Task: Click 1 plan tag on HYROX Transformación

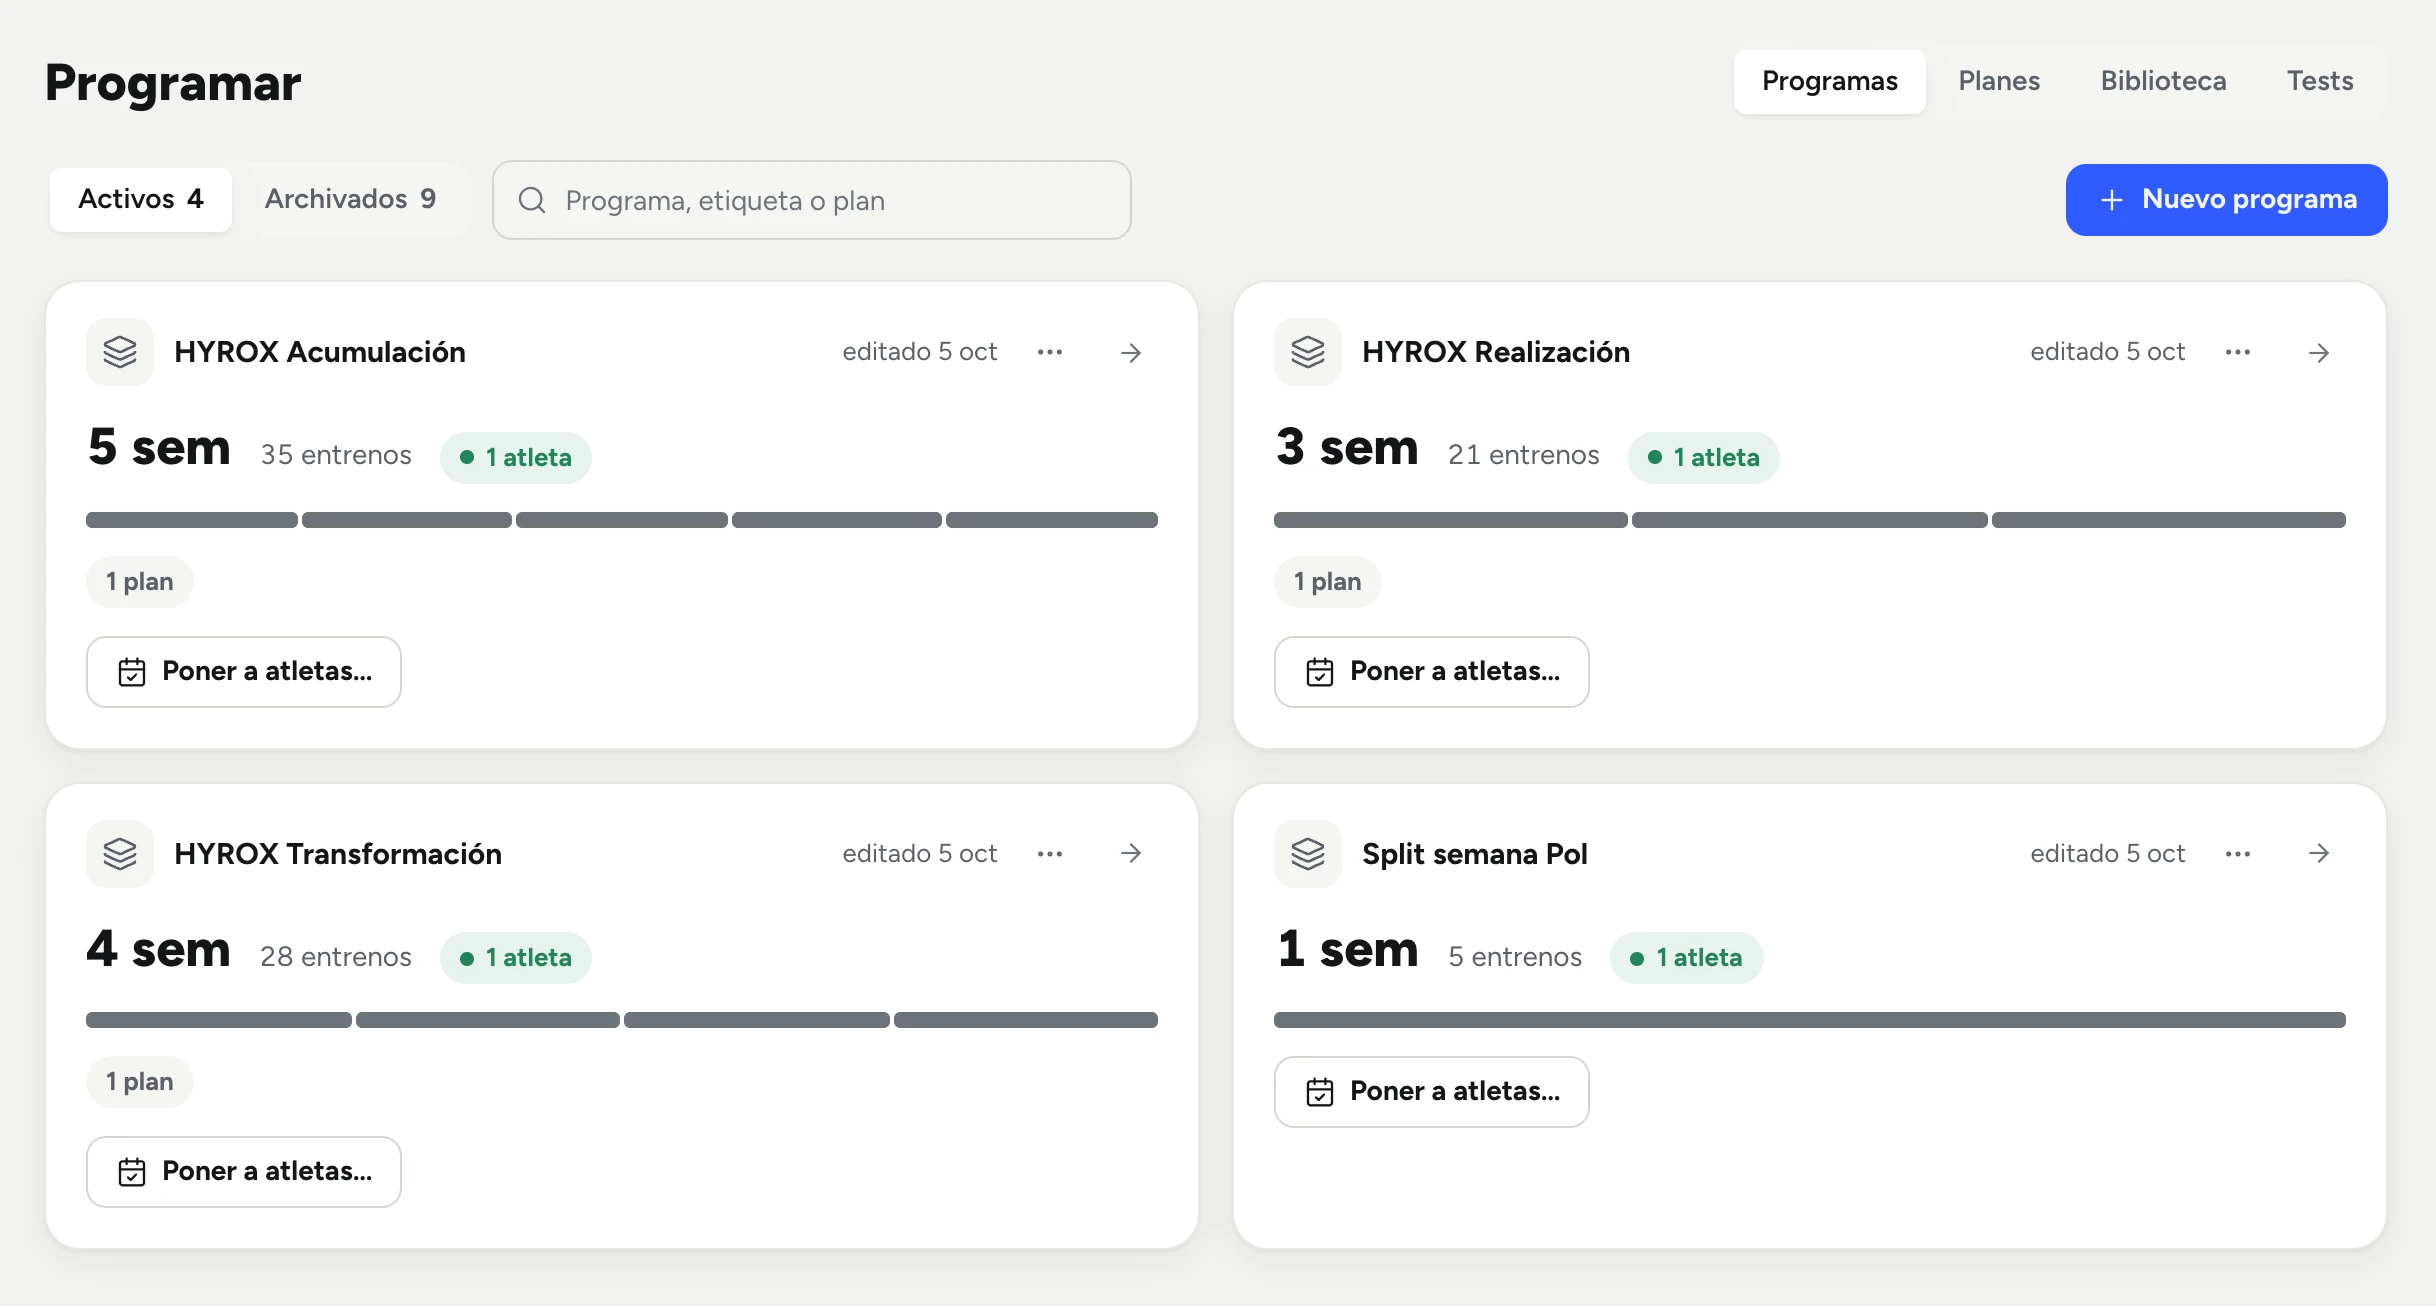Action: 140,1082
